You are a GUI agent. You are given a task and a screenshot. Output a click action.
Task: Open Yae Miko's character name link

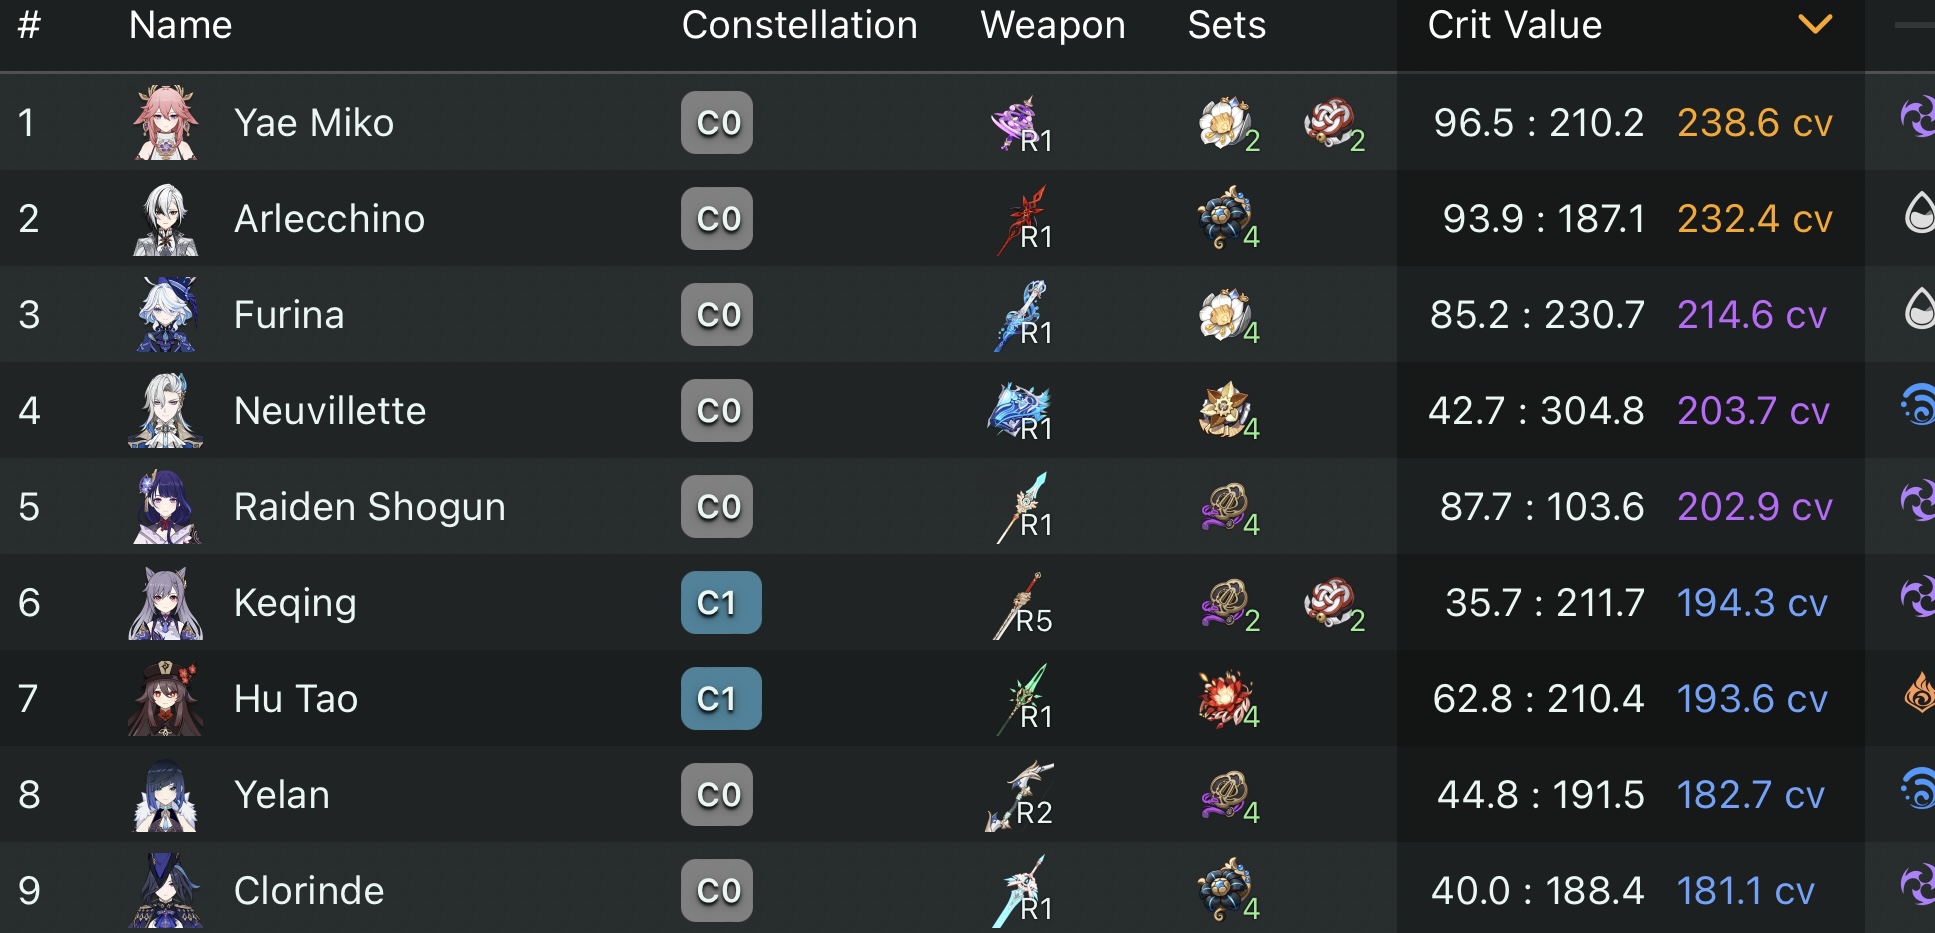click(x=313, y=123)
